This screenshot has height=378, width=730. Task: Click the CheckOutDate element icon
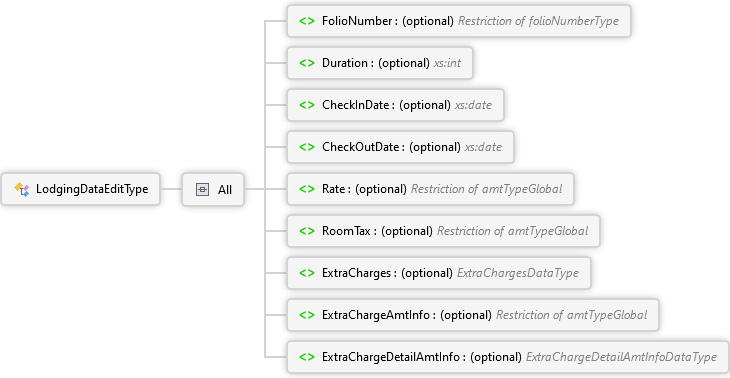pos(307,147)
